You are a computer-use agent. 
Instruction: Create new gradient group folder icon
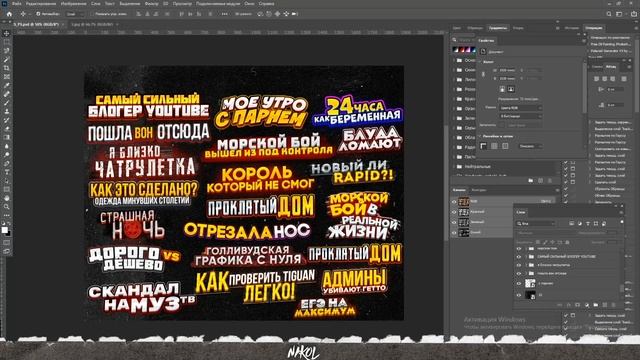[x=531, y=180]
